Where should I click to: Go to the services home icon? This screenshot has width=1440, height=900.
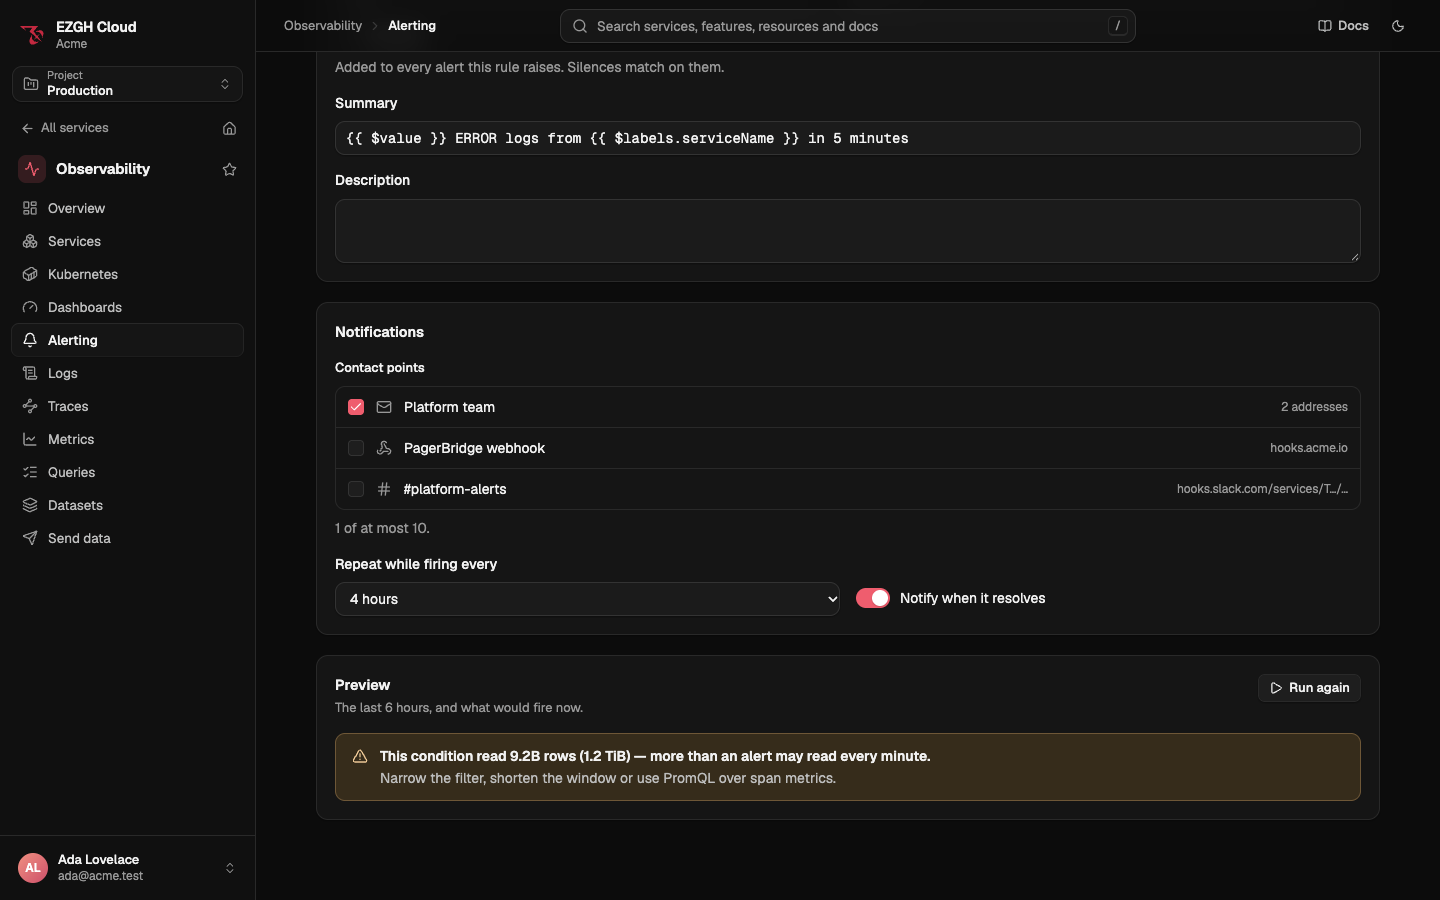coord(229,128)
